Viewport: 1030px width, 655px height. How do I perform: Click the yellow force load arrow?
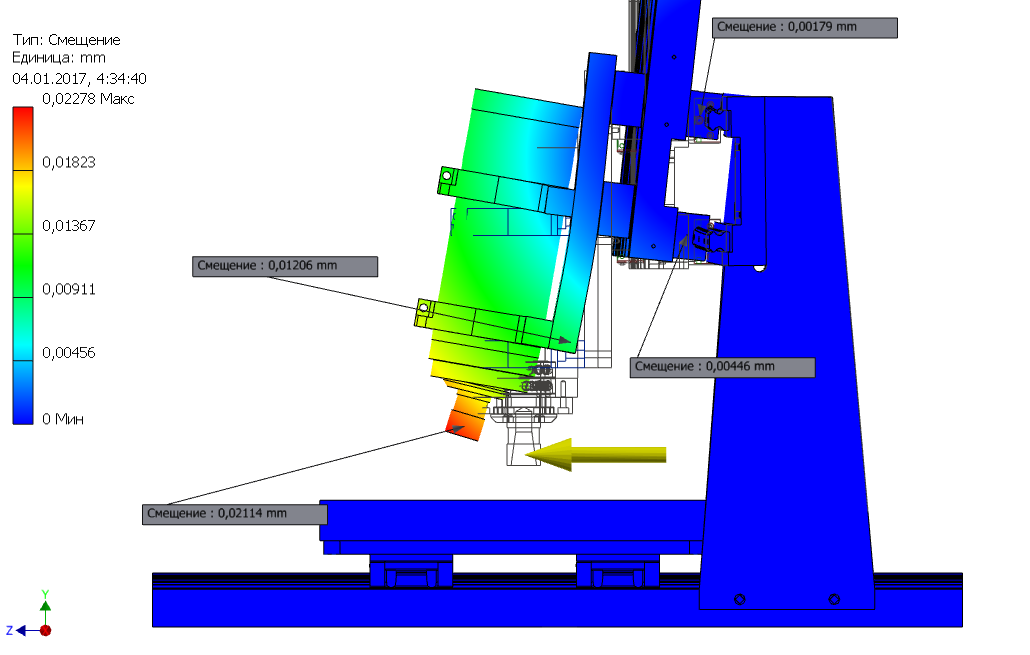click(596, 455)
